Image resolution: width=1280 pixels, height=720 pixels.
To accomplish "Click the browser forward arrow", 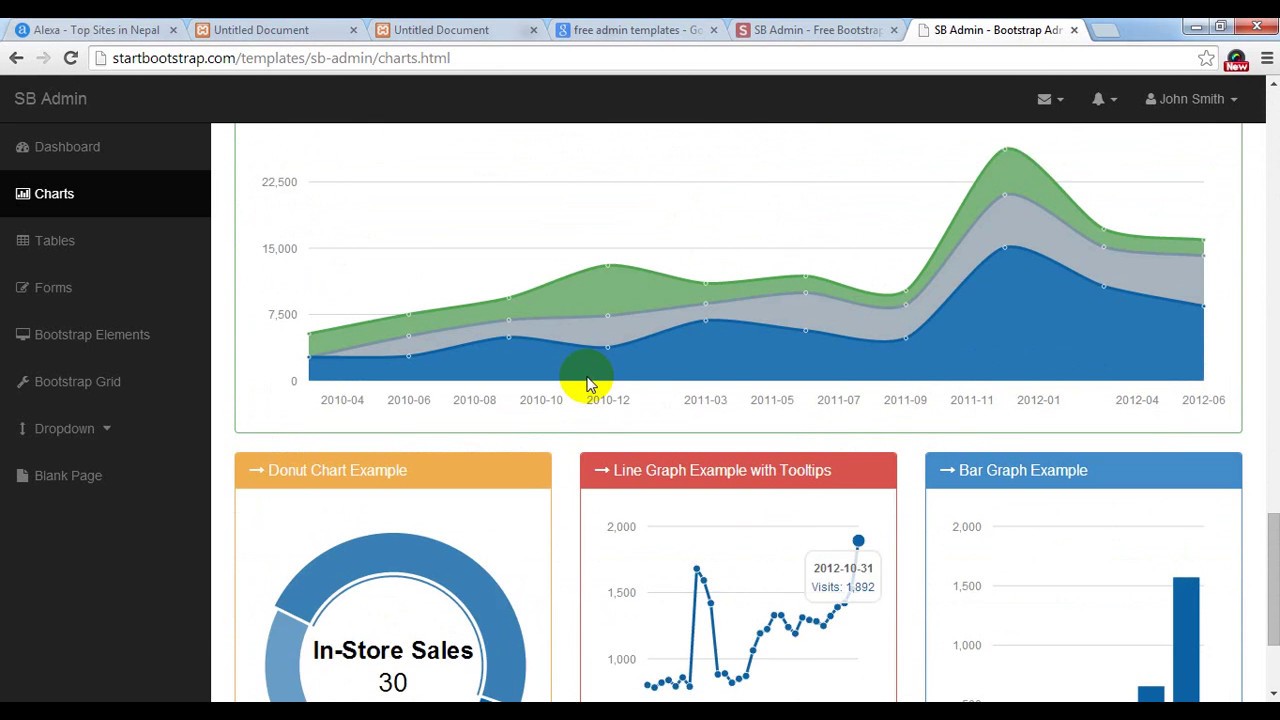I will point(43,58).
